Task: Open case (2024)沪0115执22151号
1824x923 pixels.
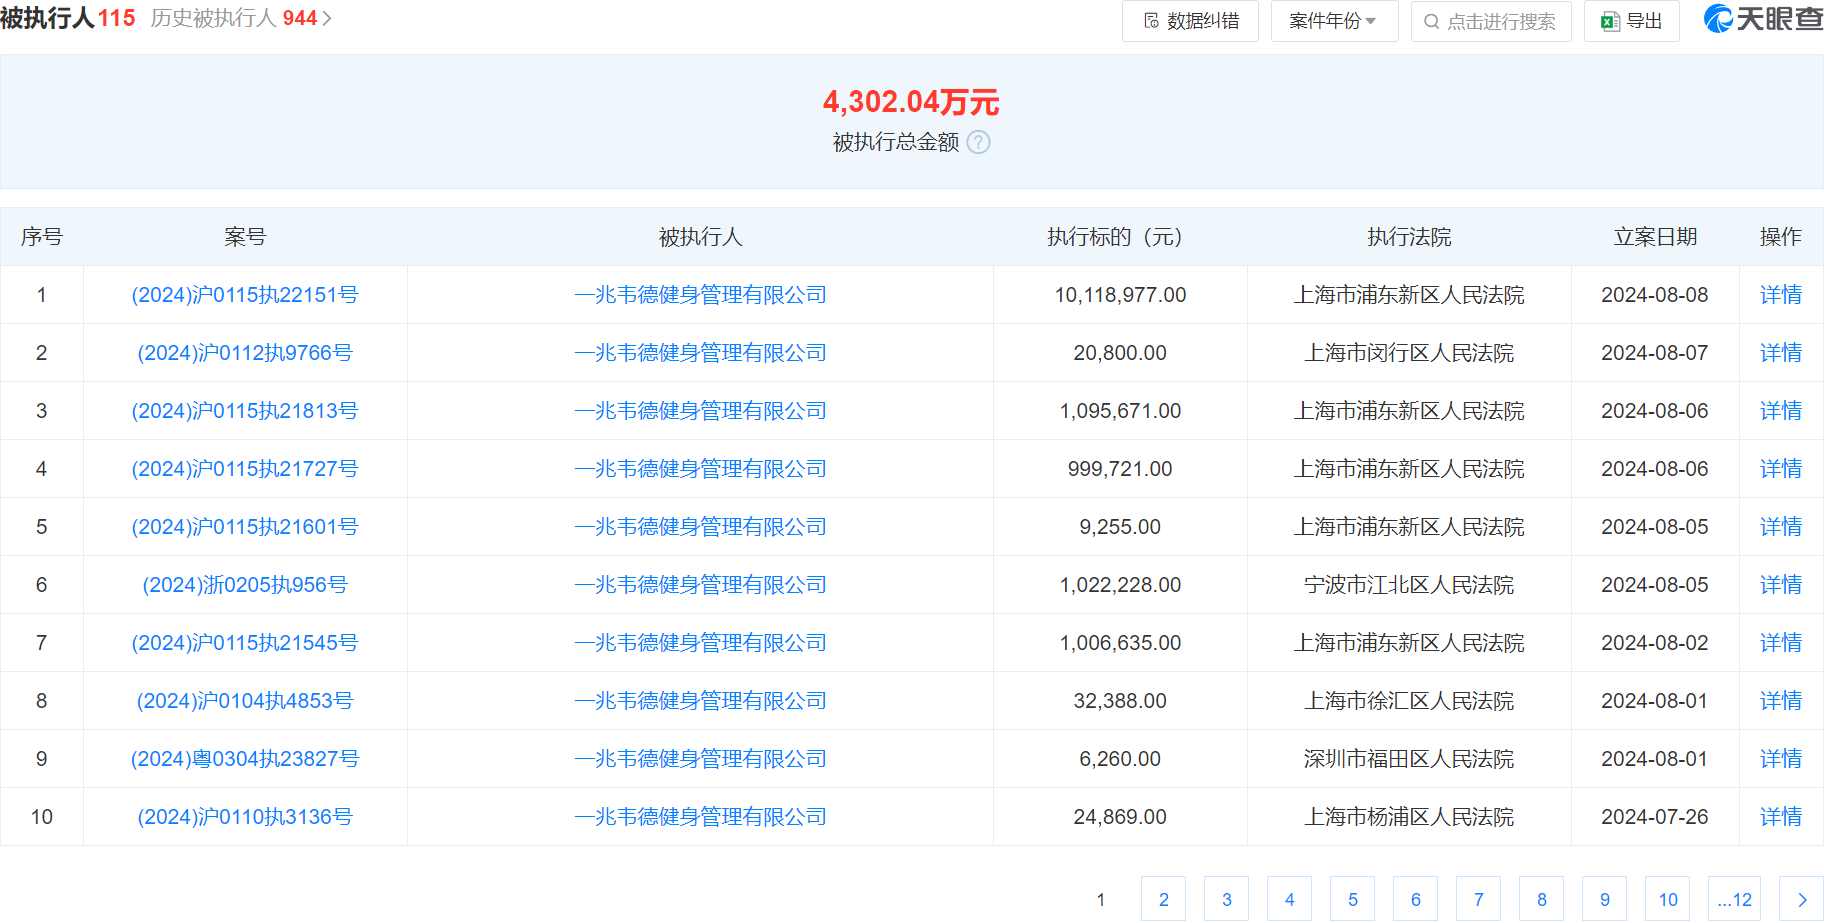Action: (x=245, y=295)
